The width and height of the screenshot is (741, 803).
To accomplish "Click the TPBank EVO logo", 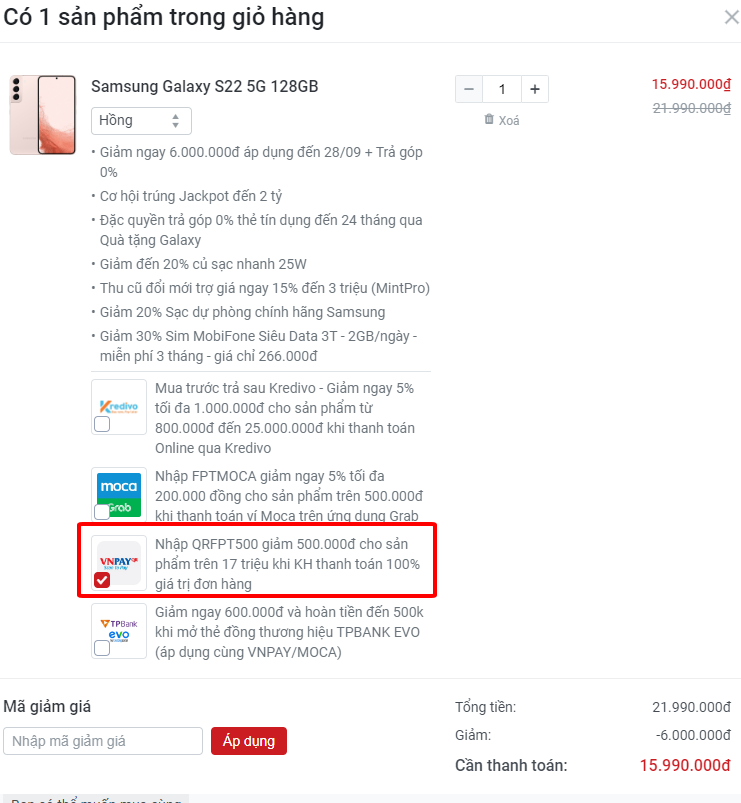I will point(119,630).
